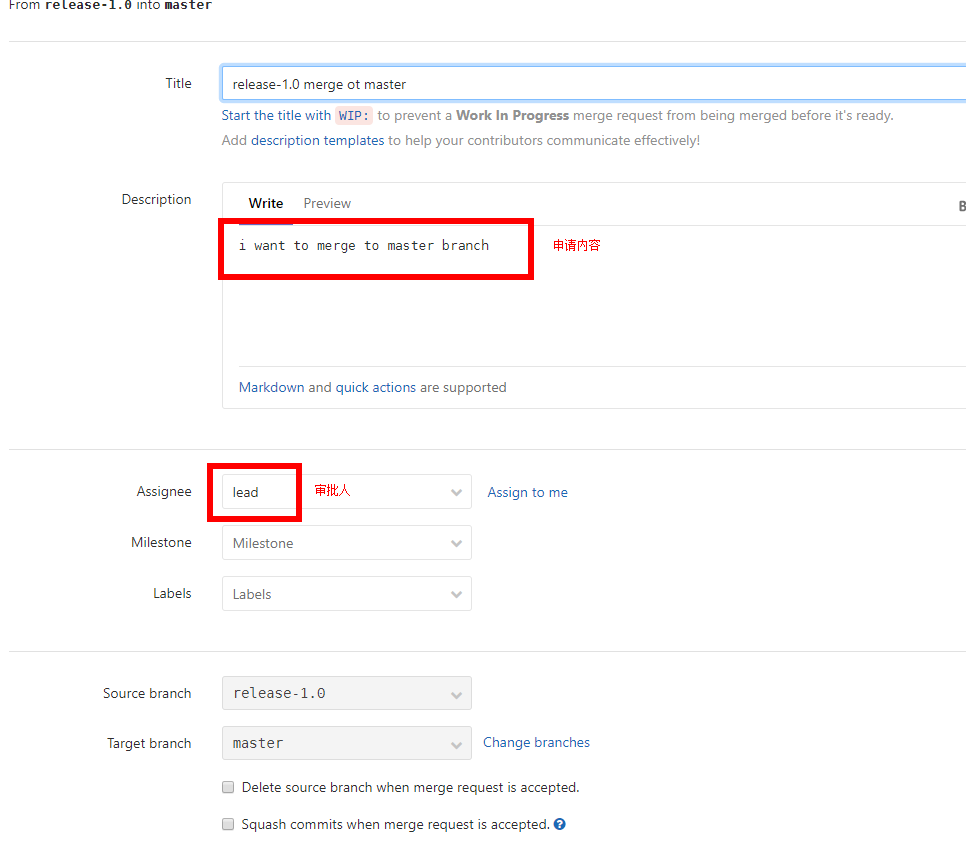Viewport: 966px width, 855px height.
Task: Enable delete source branch checkbox
Action: [x=228, y=787]
